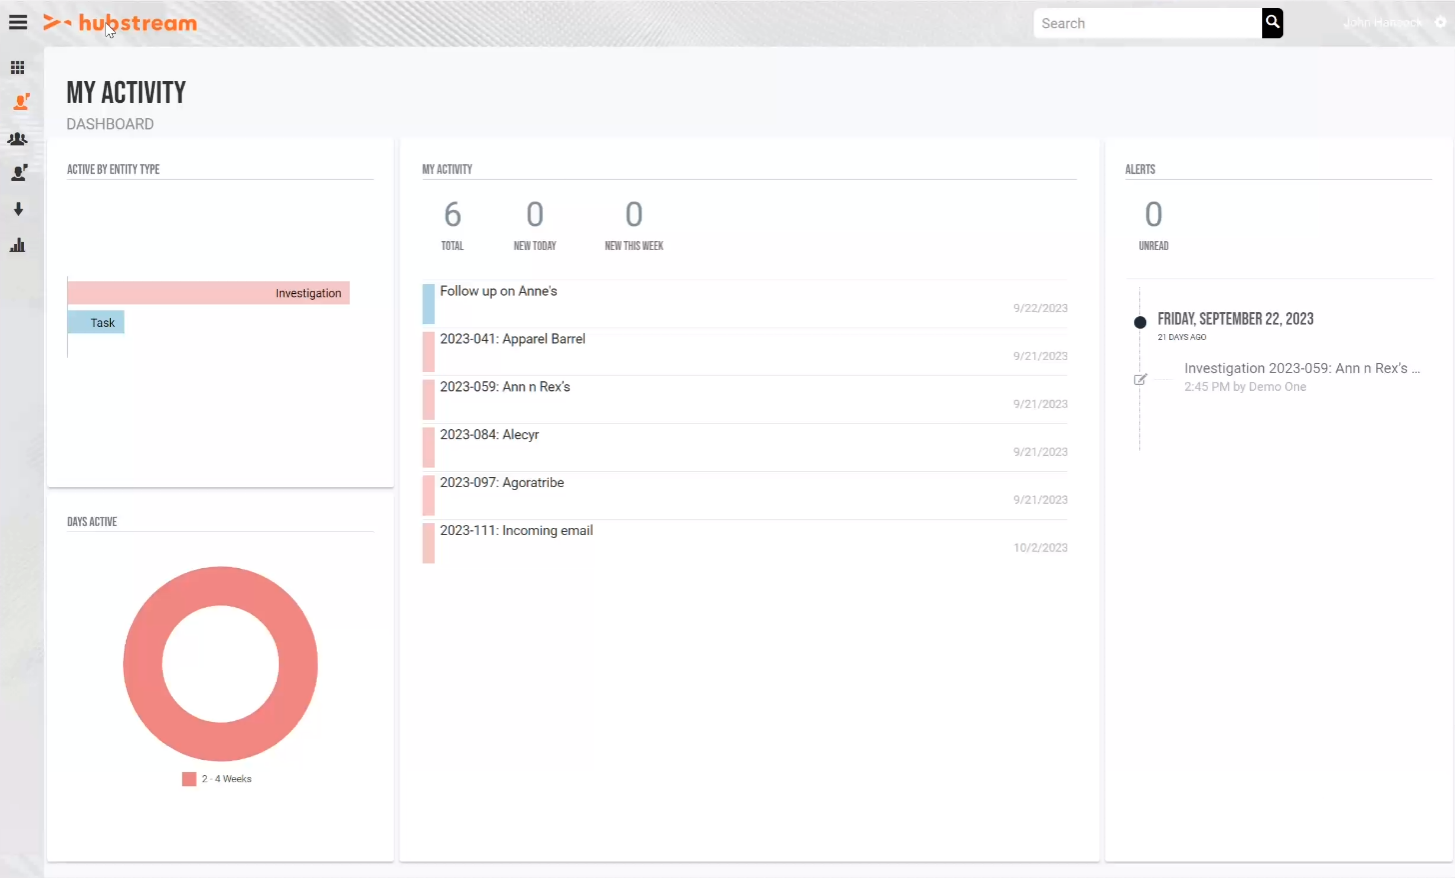Open the 2023-111: Incoming email activity
This screenshot has width=1455, height=878.
point(516,530)
